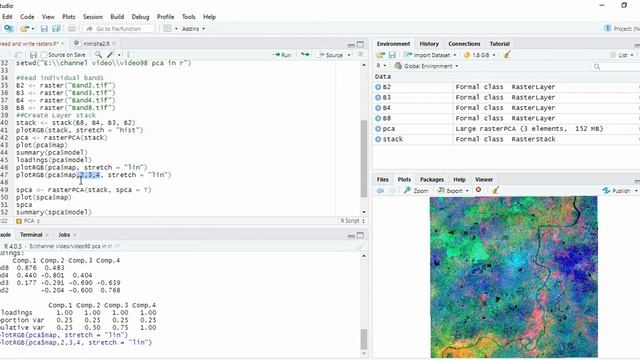The image size is (640, 360).
Task: Change the R Script file type selector
Action: pyautogui.click(x=352, y=221)
